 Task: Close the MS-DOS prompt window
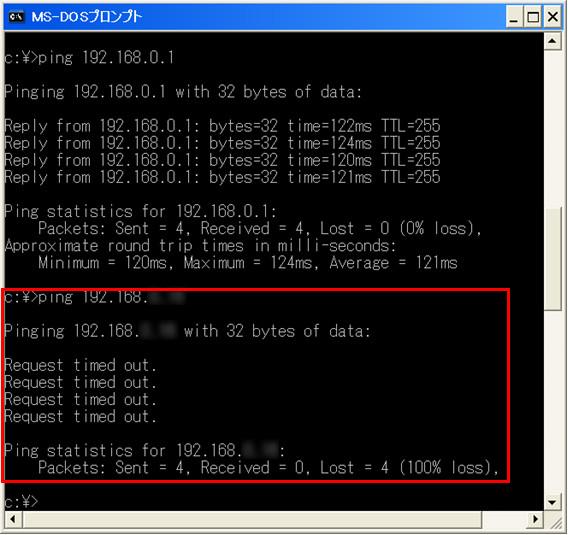553,17
